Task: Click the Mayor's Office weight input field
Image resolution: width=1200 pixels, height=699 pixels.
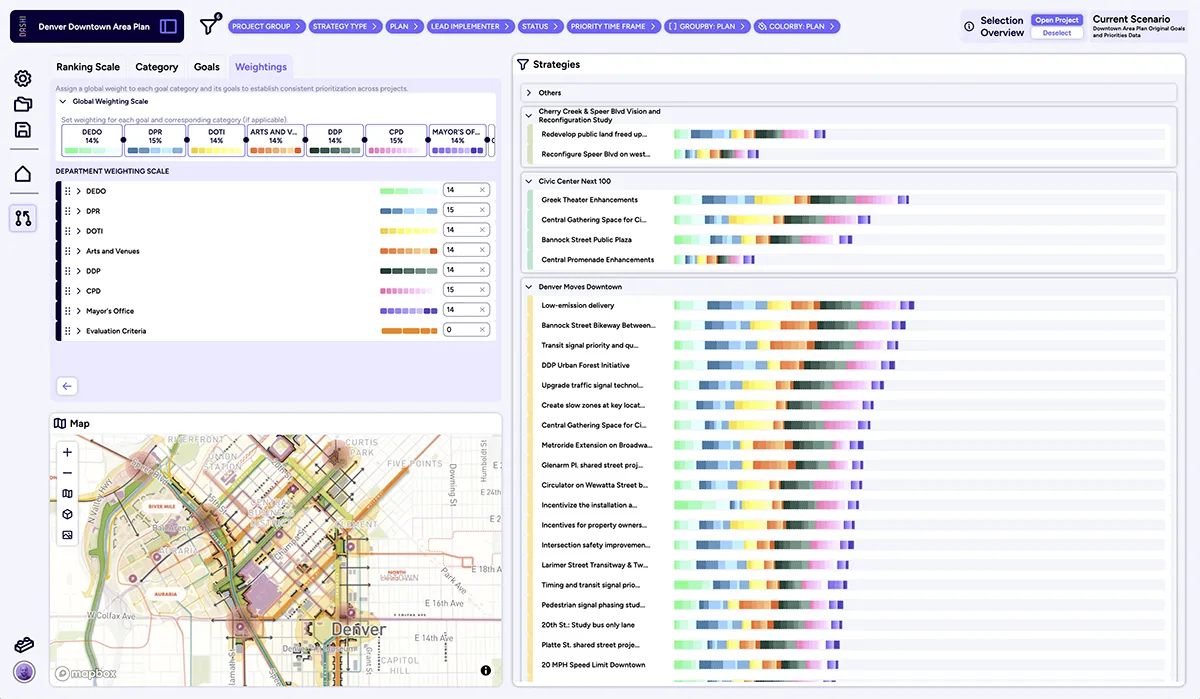Action: click(458, 310)
